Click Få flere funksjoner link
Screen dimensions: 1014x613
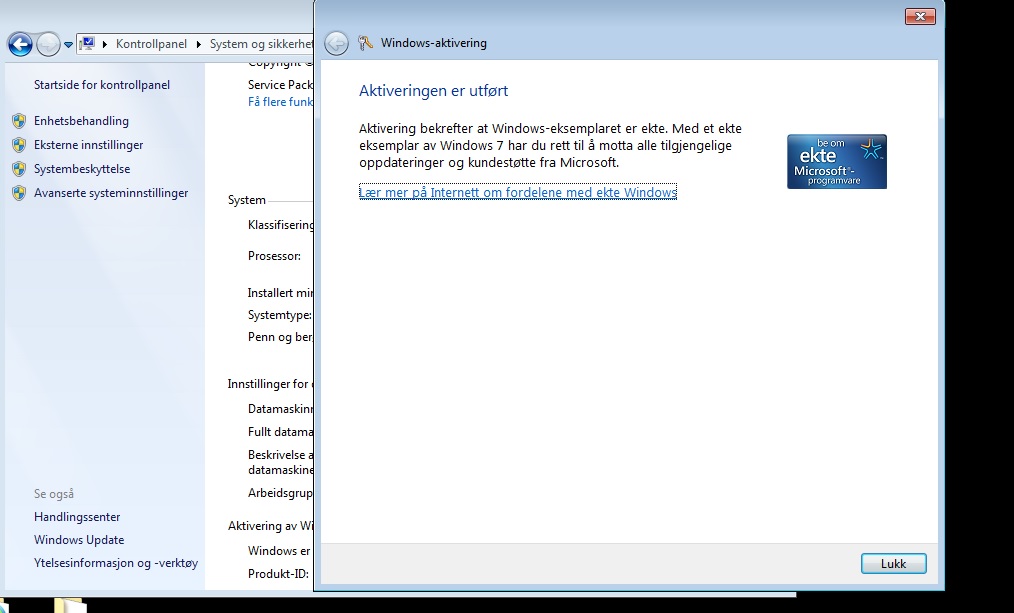(x=281, y=102)
